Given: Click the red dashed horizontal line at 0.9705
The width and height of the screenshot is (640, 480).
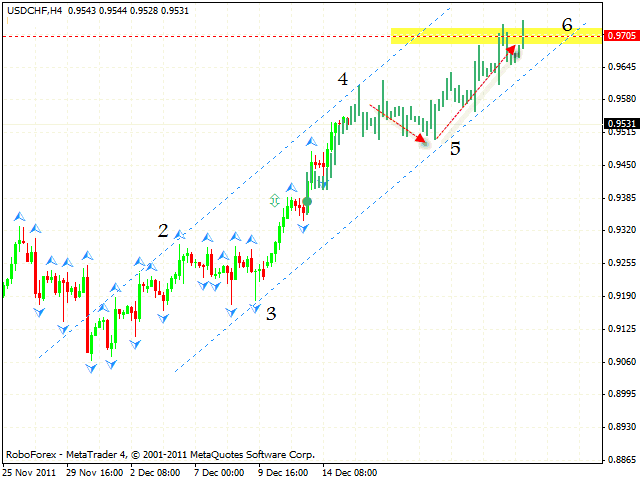Looking at the screenshot, I should pyautogui.click(x=200, y=36).
